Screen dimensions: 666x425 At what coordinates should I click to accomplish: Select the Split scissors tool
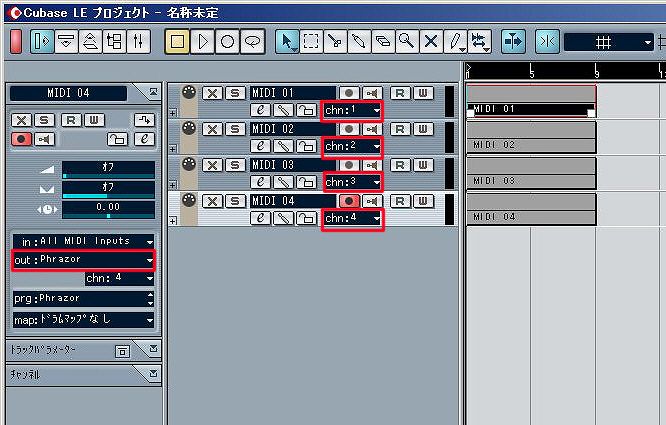pyautogui.click(x=335, y=42)
